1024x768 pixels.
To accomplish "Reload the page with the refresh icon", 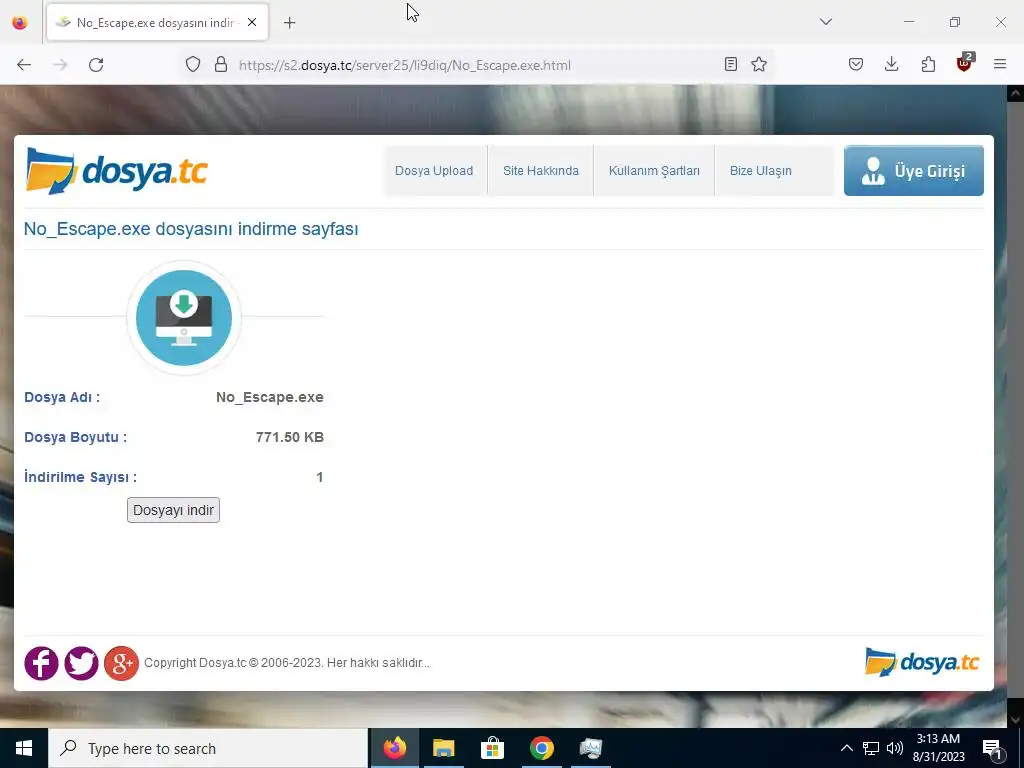I will [96, 65].
